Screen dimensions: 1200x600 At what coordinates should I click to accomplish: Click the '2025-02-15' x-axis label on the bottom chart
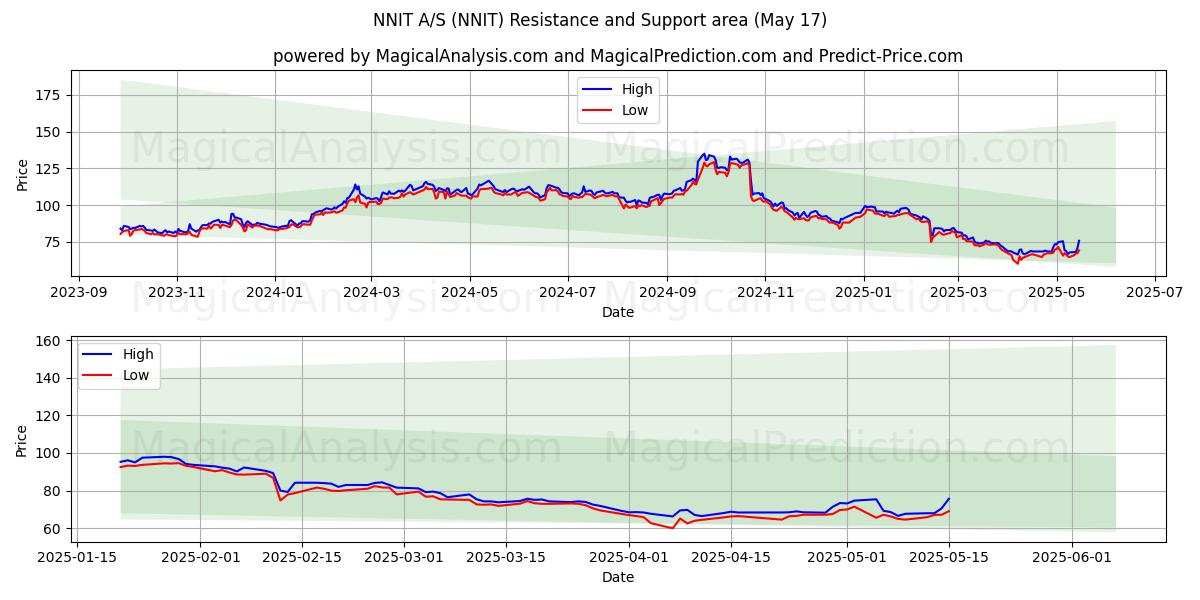click(x=302, y=559)
